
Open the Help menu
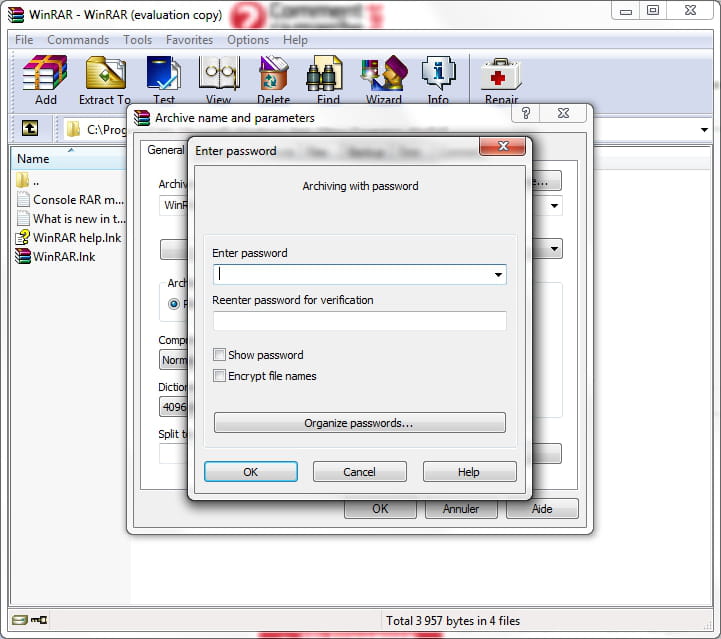click(295, 40)
